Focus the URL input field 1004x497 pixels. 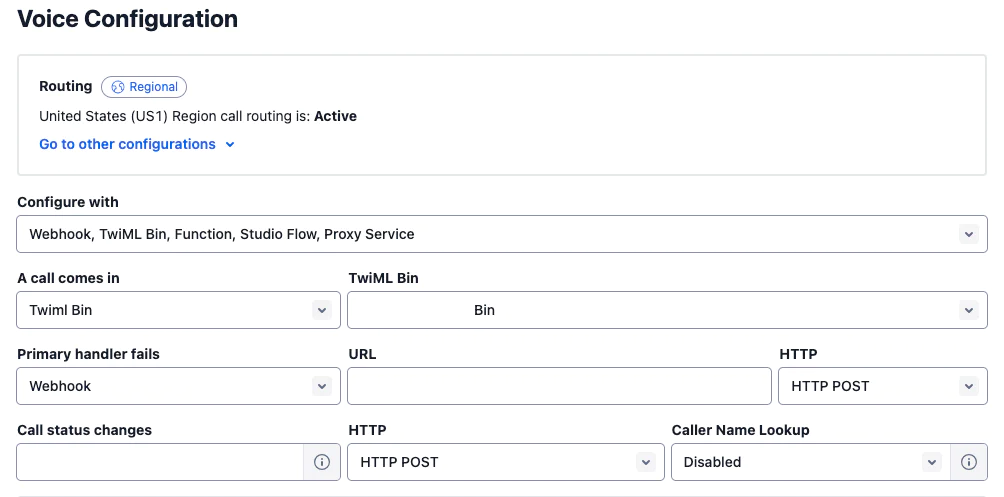coord(559,386)
